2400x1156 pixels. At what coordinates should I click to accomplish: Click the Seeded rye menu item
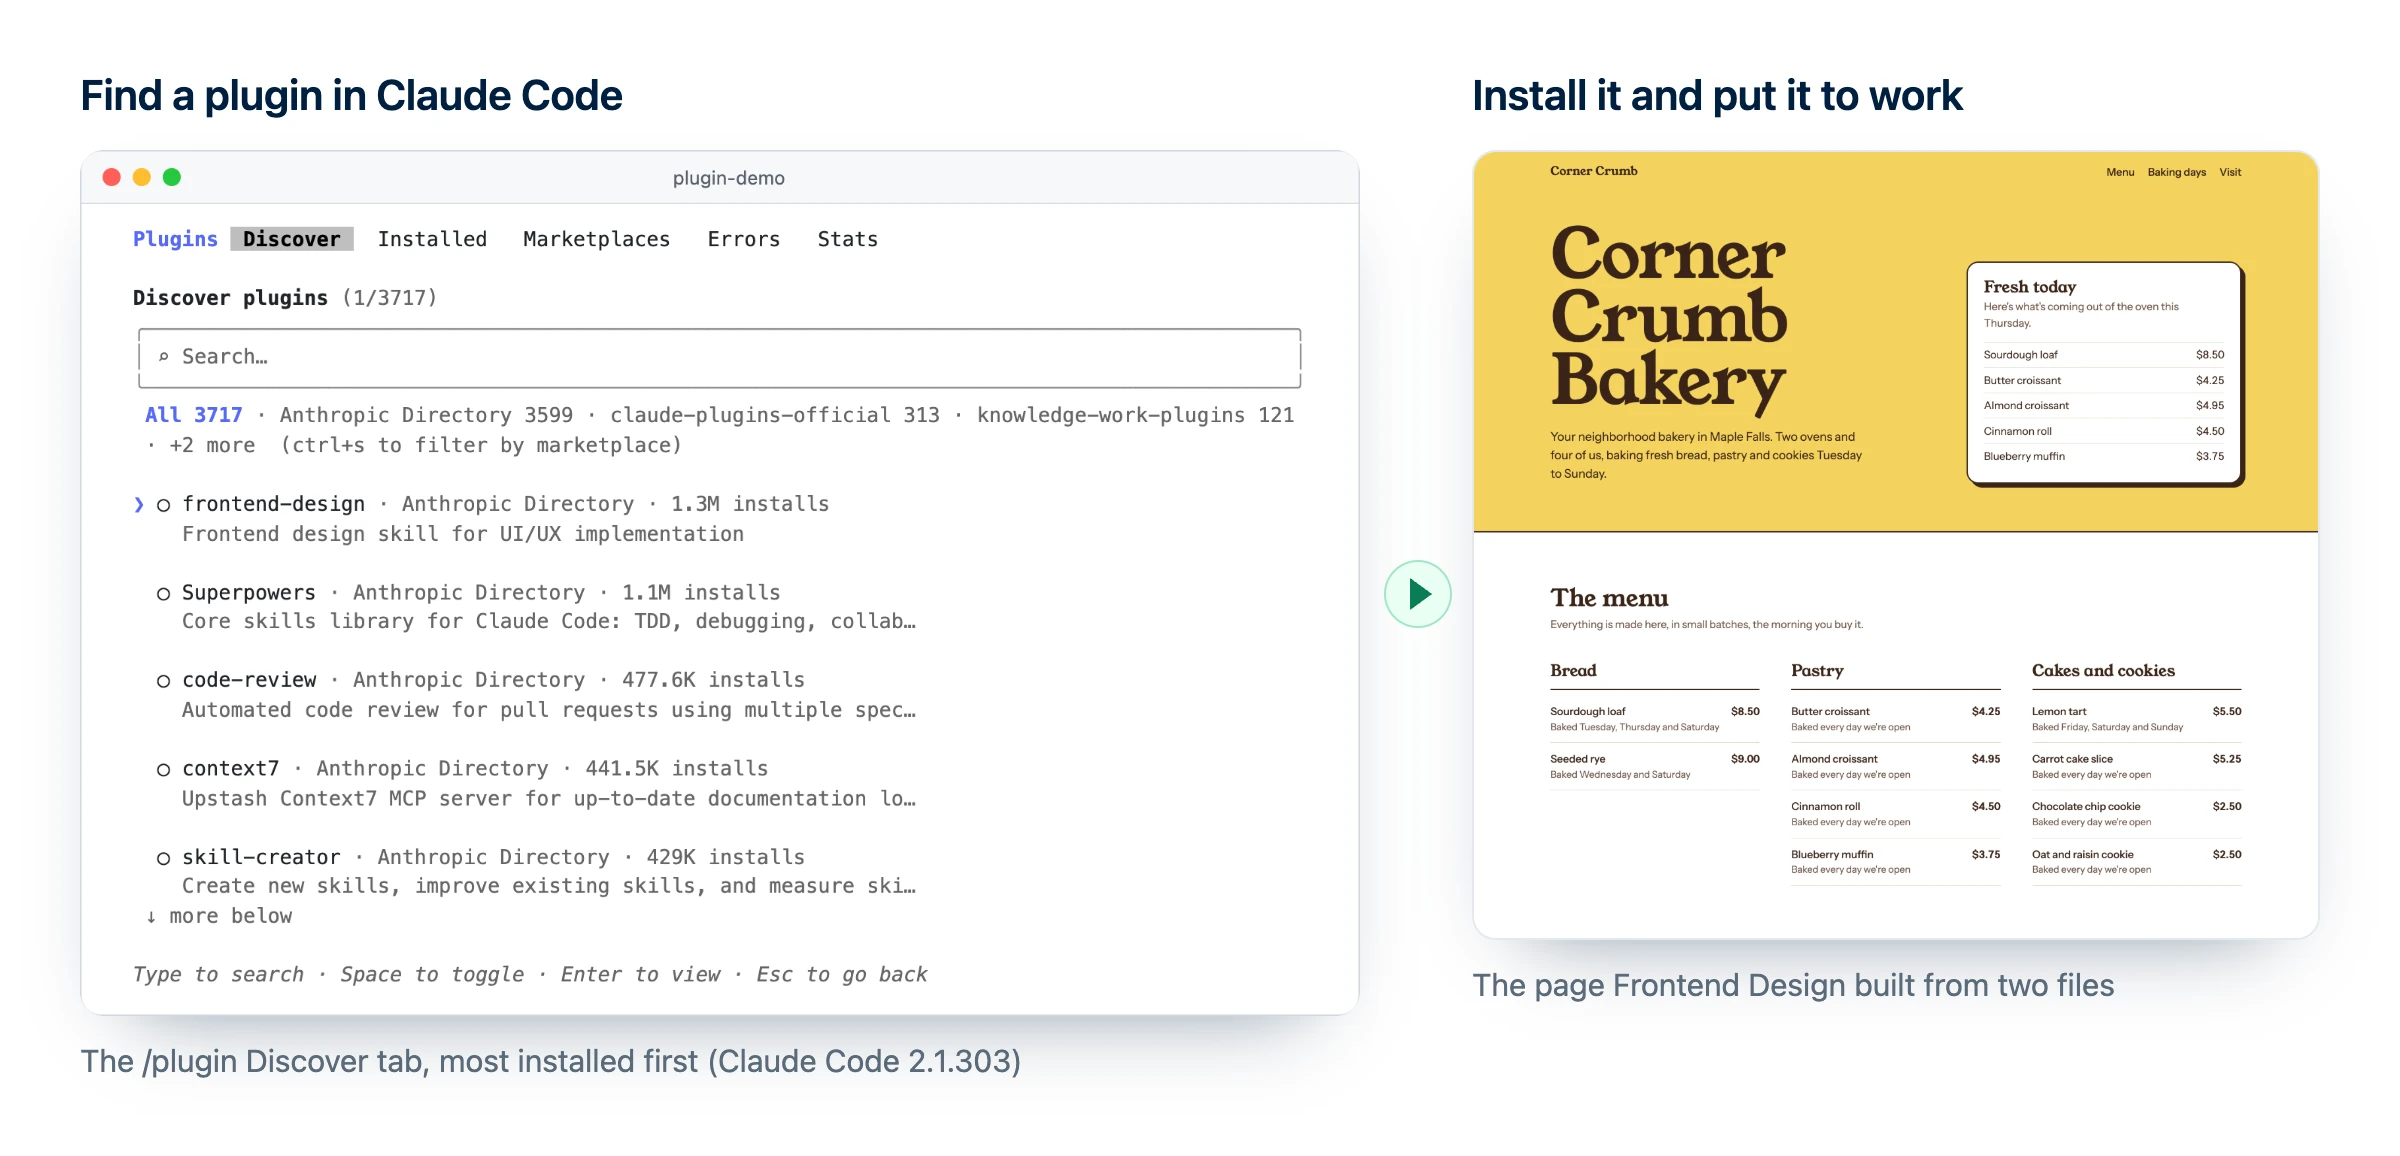[x=1655, y=766]
